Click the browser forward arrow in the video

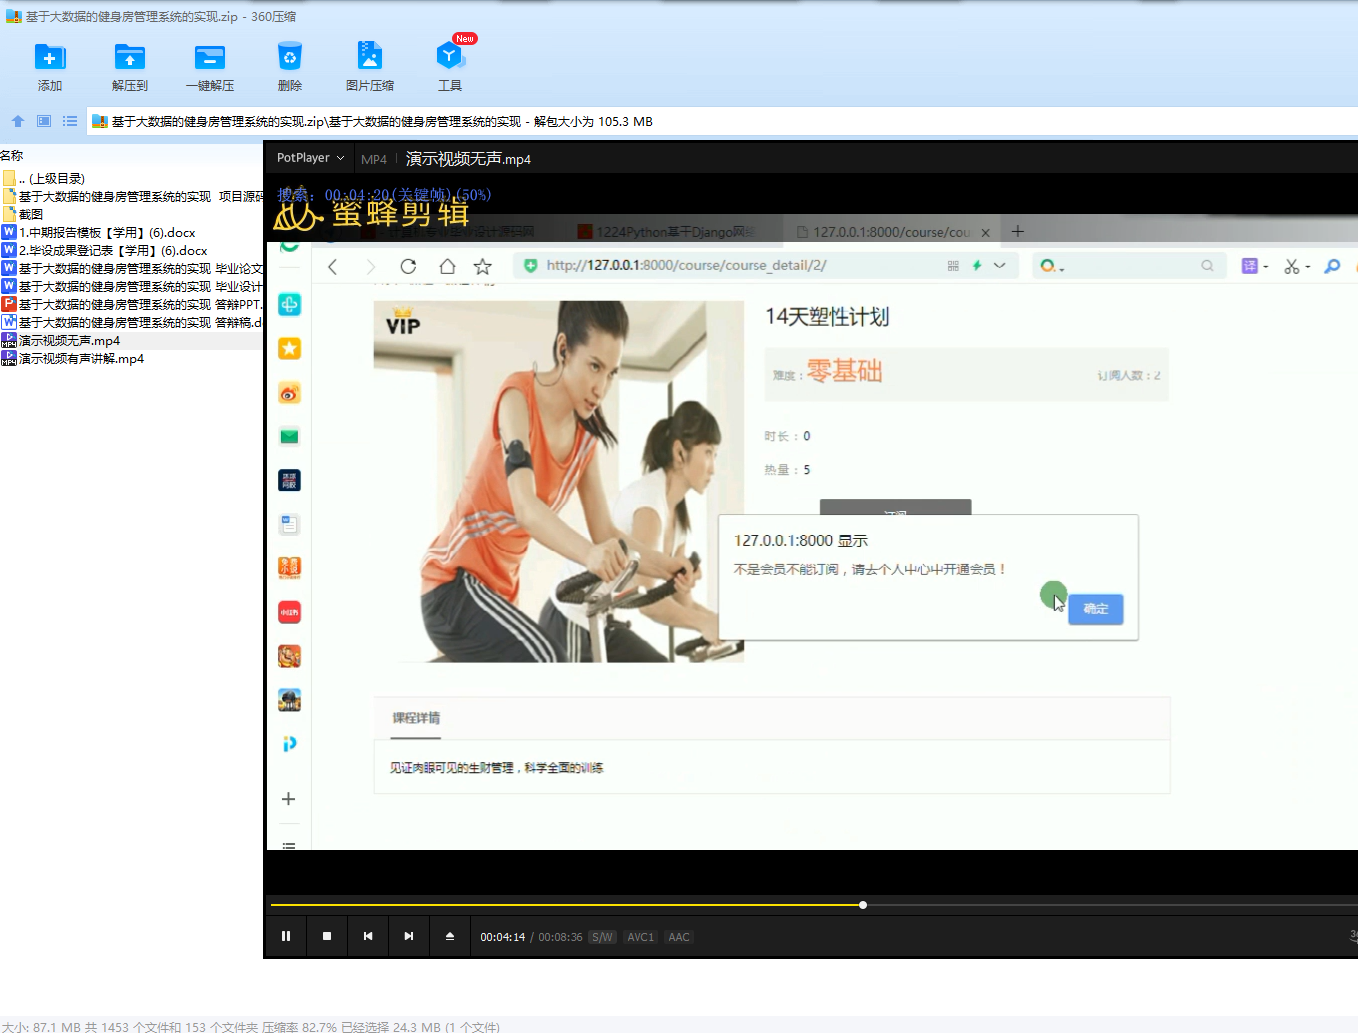tap(370, 266)
